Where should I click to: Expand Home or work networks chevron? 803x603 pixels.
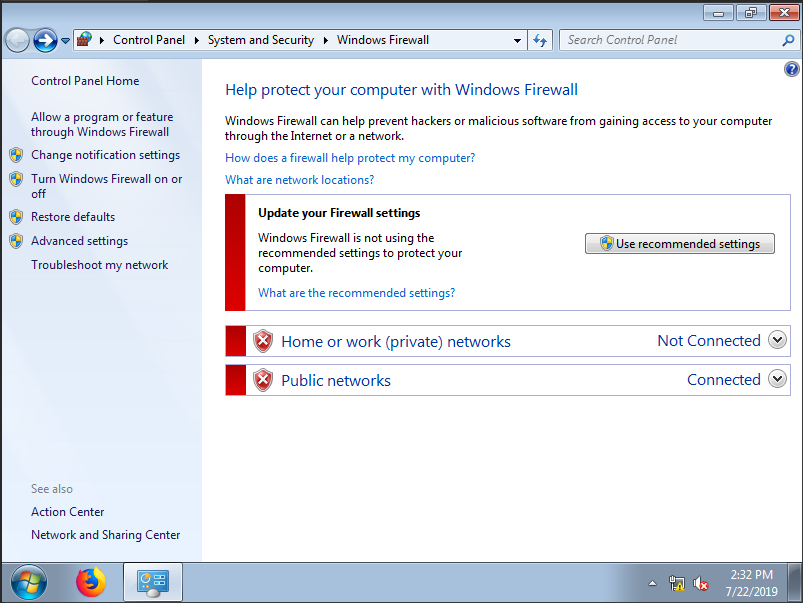[x=777, y=340]
